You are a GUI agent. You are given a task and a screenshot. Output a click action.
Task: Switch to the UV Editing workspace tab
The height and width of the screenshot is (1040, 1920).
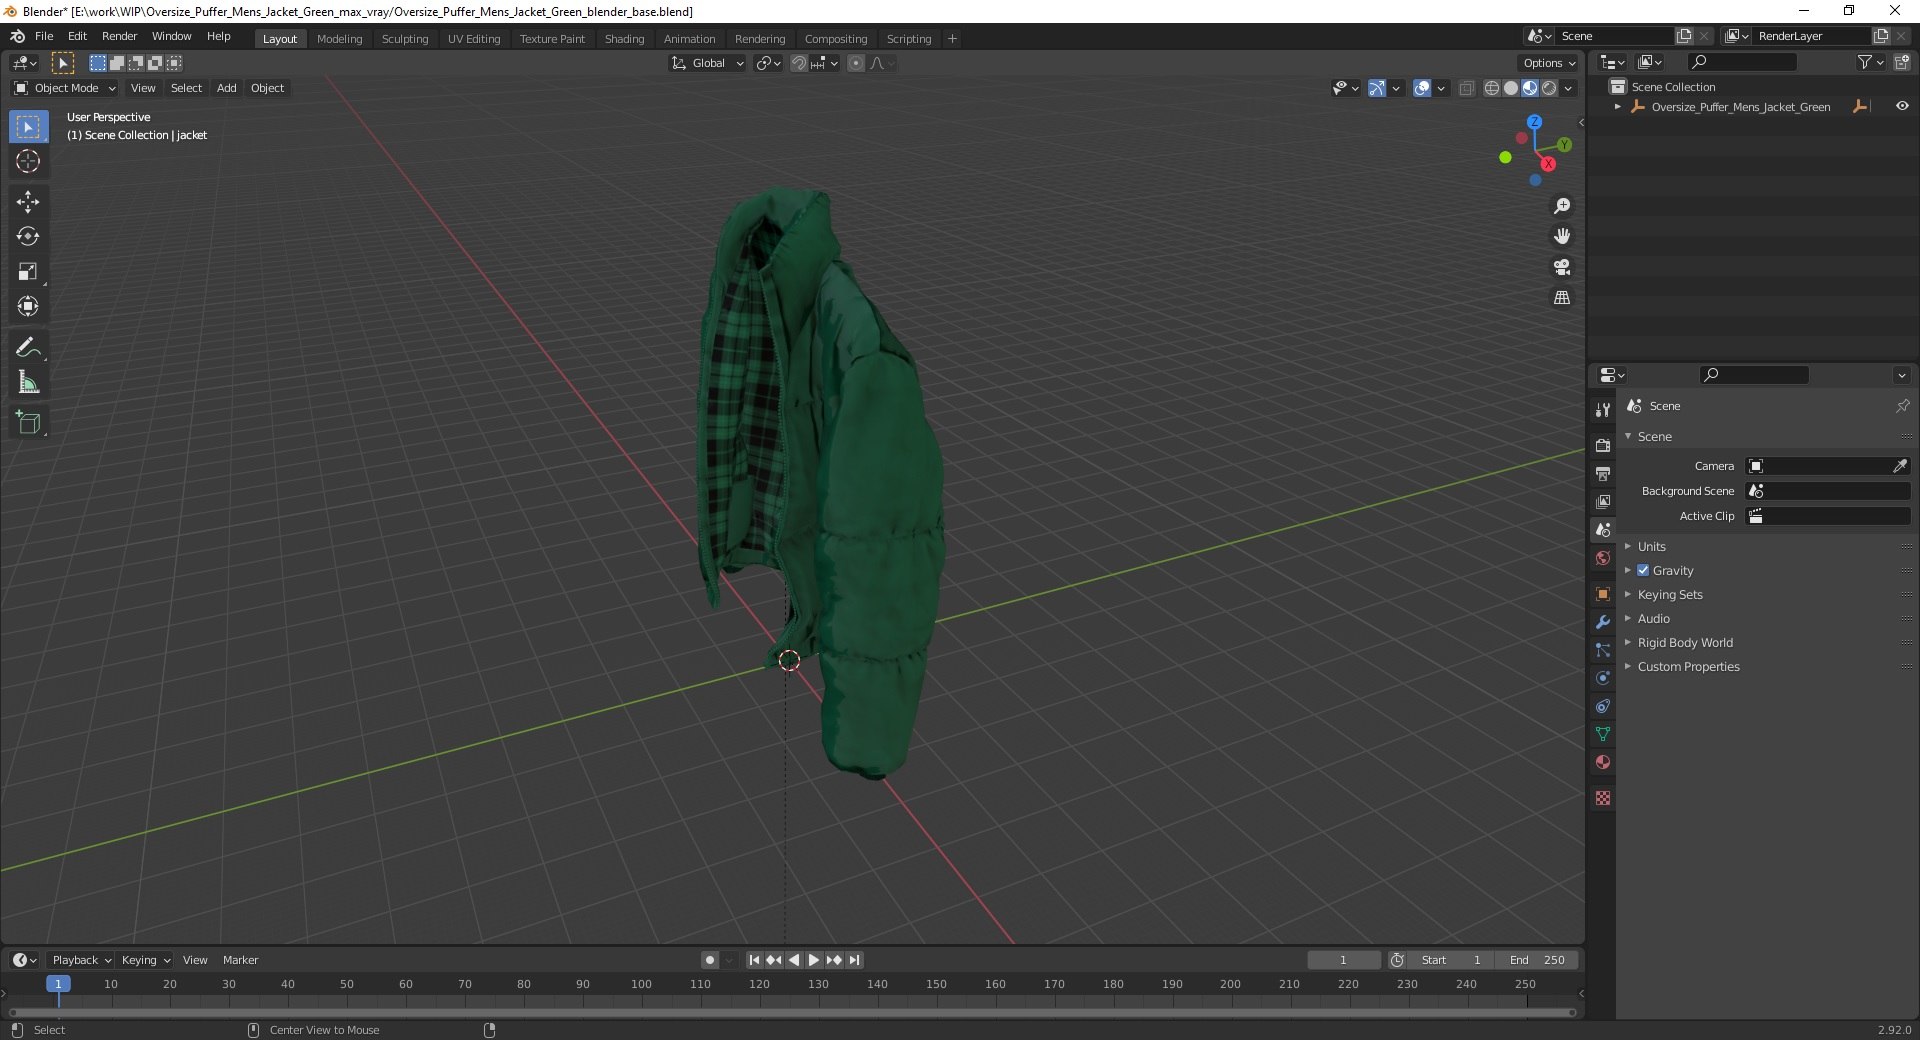(x=474, y=38)
